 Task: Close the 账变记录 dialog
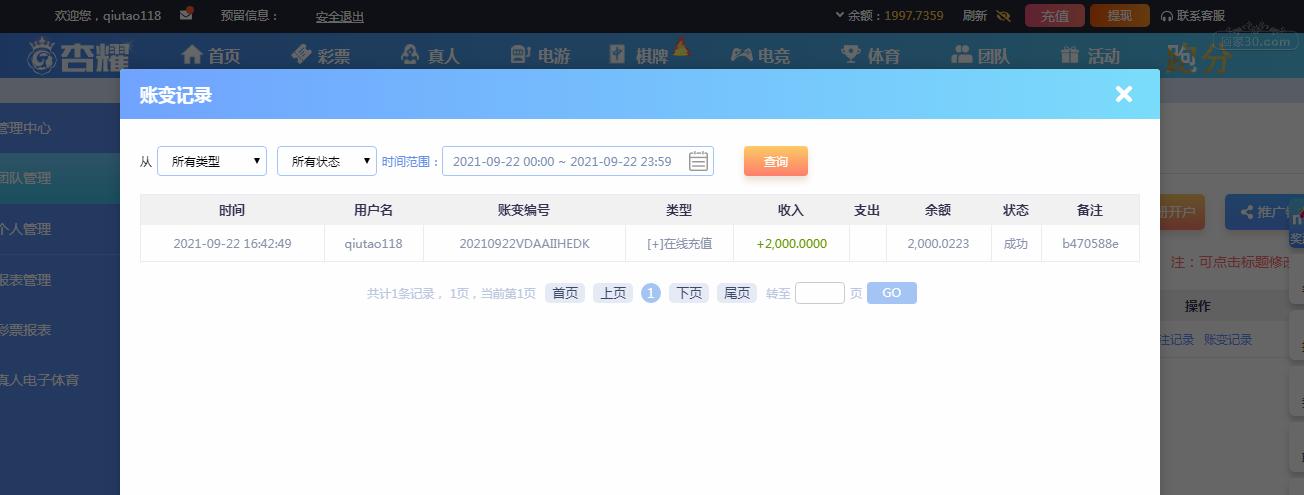click(x=1124, y=94)
